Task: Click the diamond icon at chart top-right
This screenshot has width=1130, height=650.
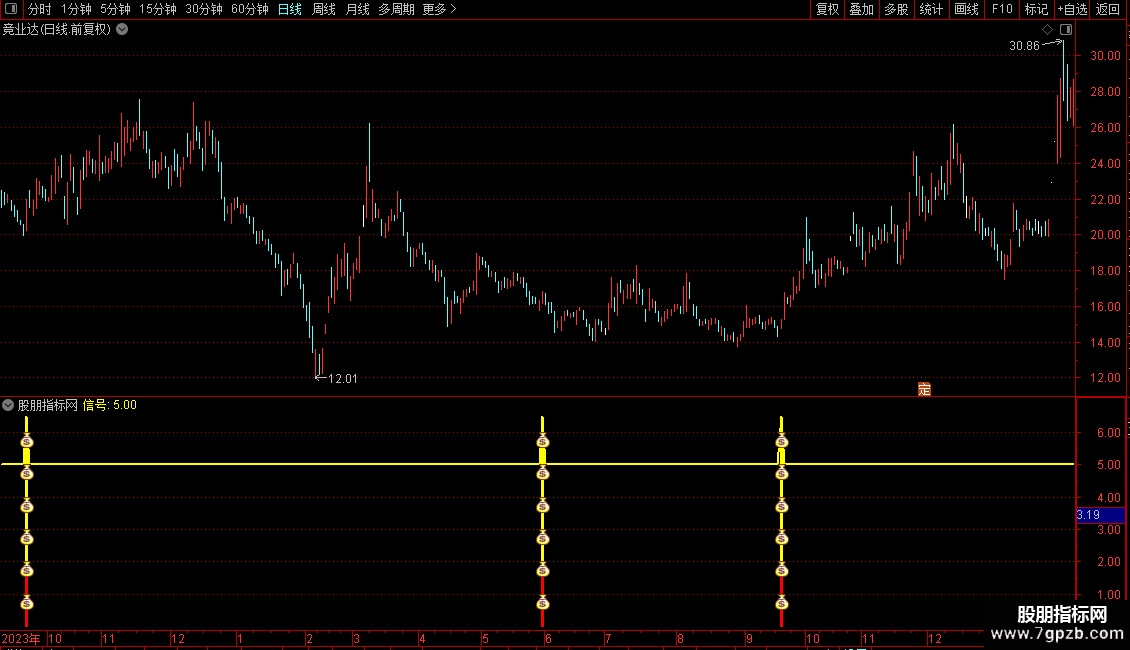Action: [1047, 30]
